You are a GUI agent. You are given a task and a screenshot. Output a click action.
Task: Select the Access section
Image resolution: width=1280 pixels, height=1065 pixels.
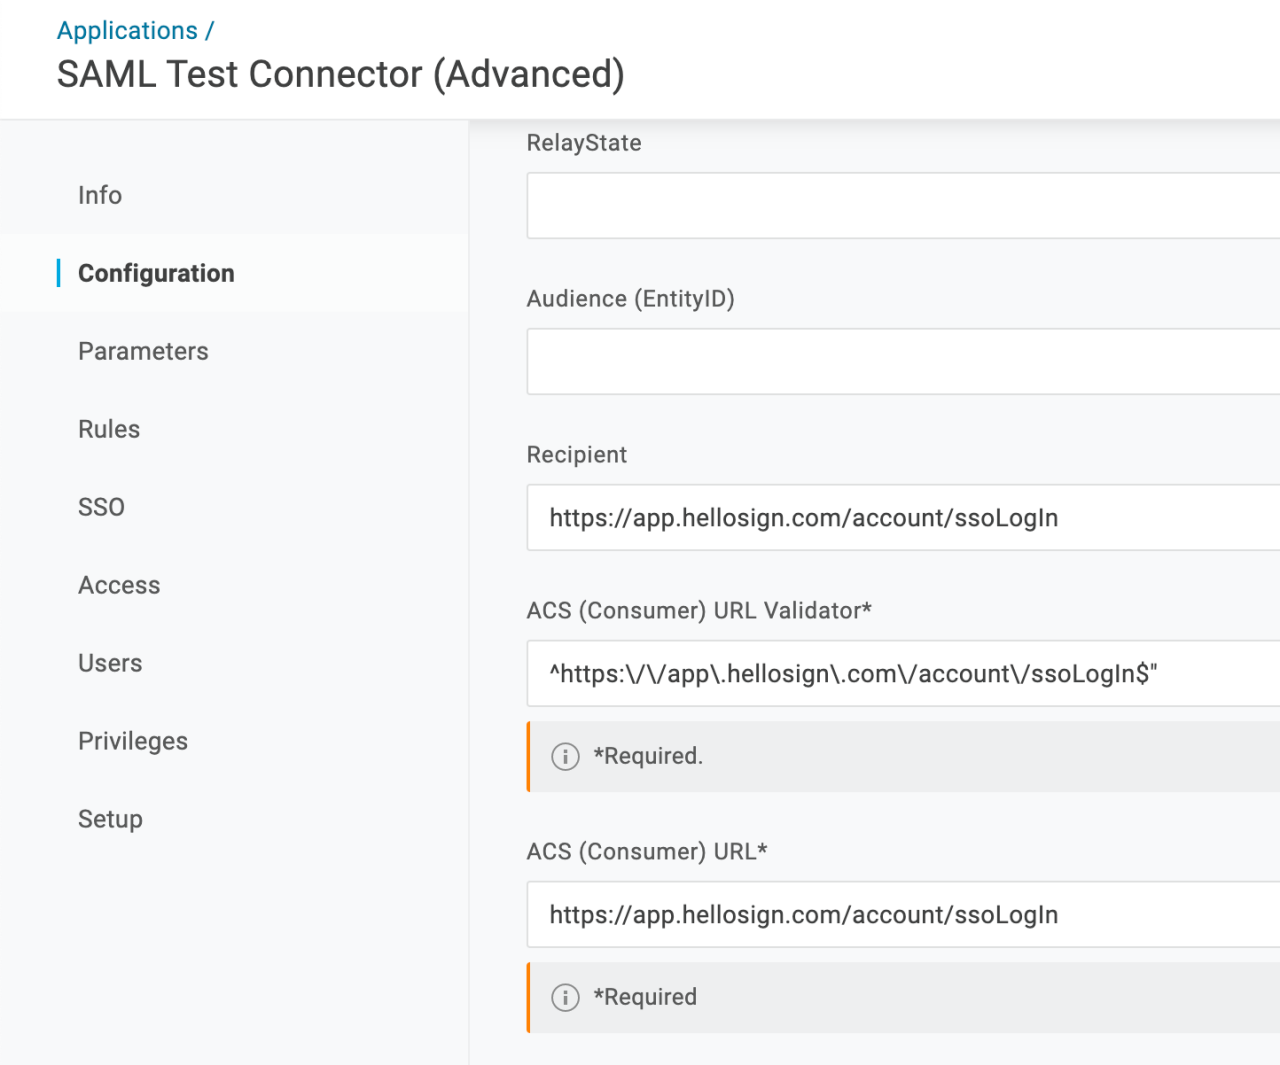119,585
